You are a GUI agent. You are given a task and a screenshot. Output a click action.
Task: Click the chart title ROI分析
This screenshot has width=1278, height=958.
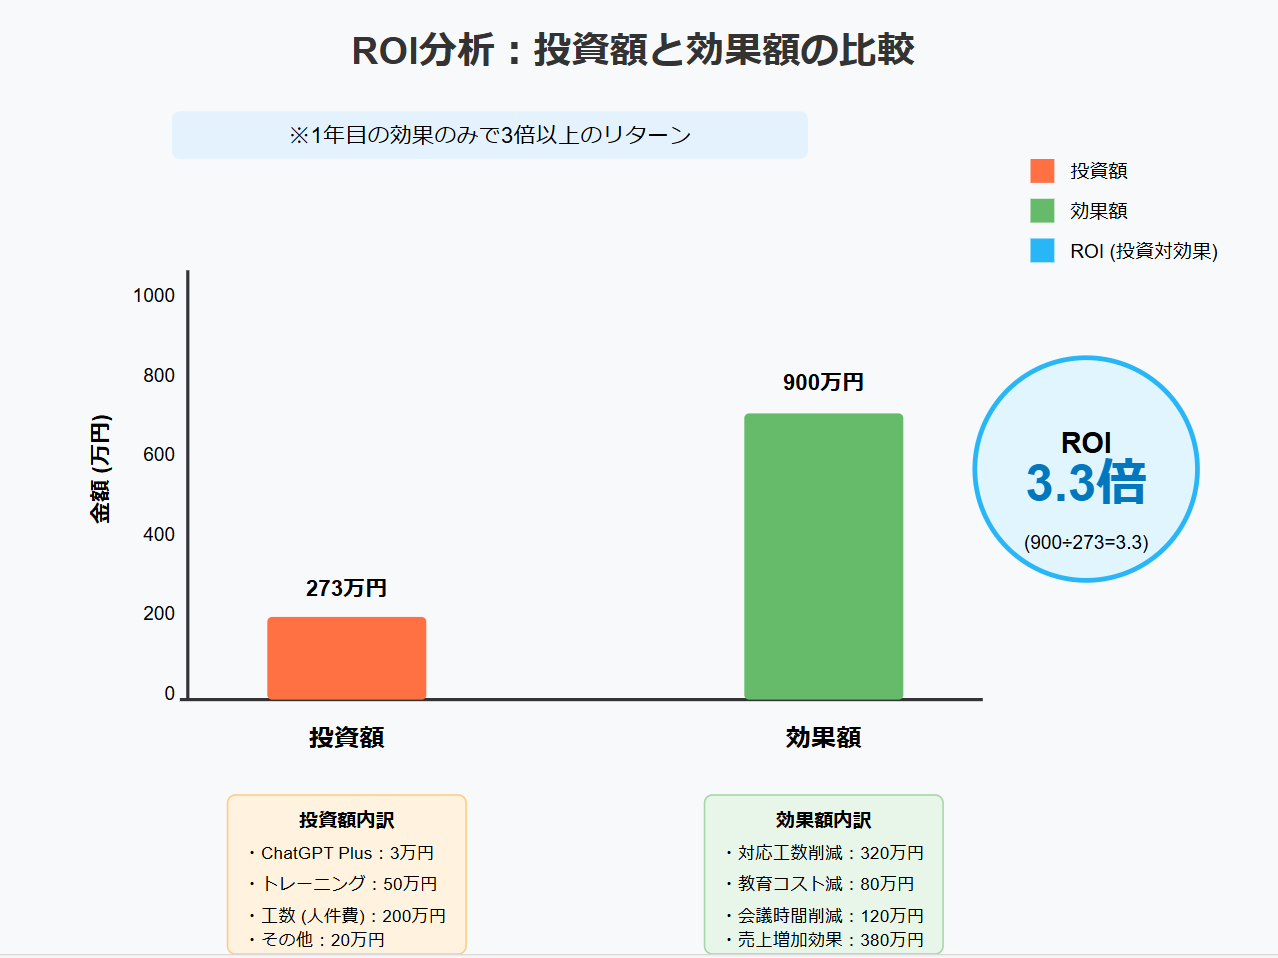point(633,50)
